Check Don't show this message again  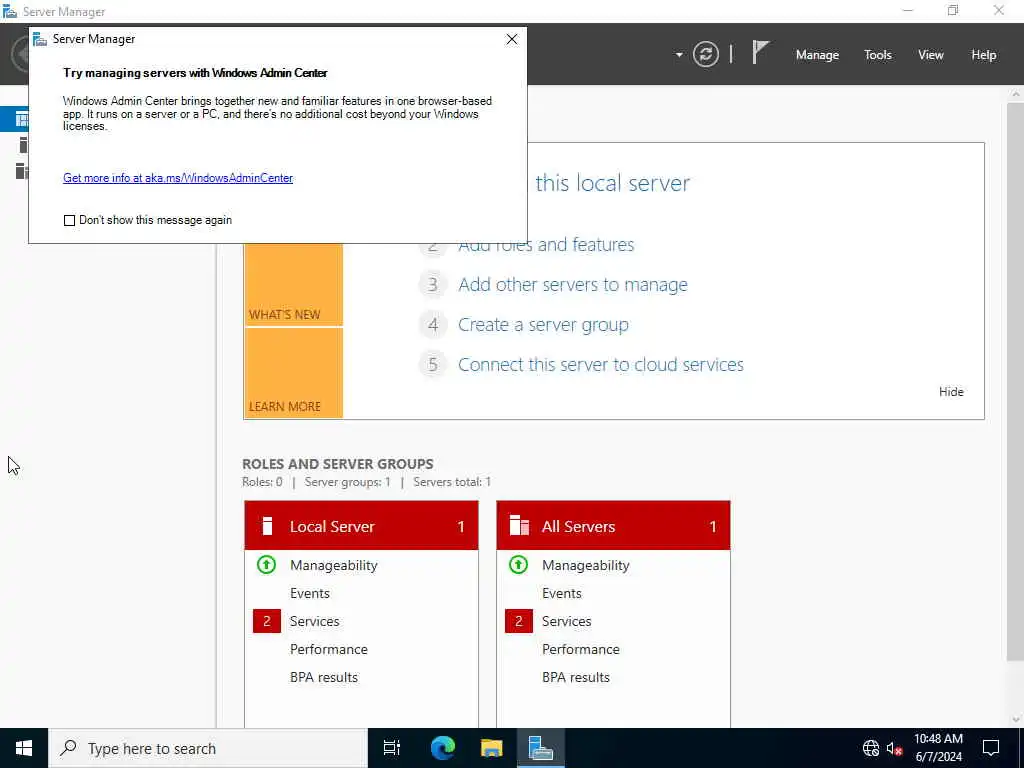tap(69, 220)
